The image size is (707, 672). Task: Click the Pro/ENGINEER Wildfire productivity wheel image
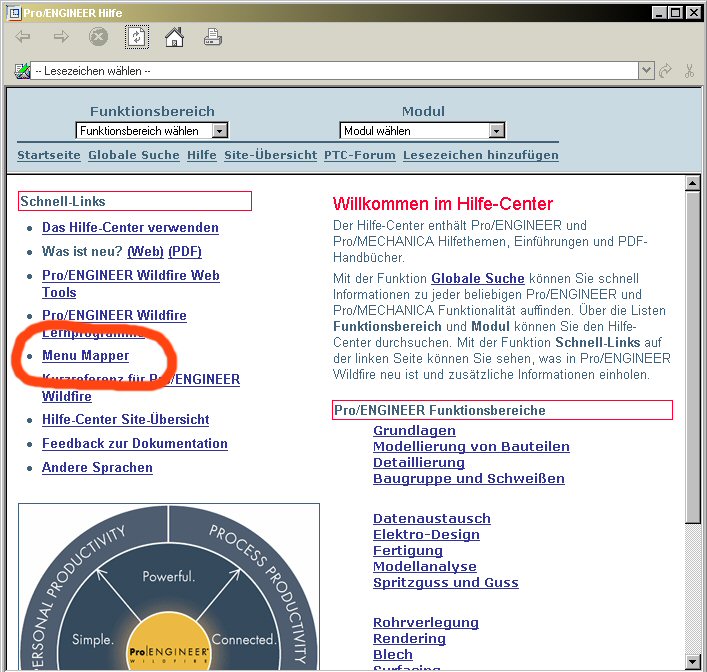coord(169,586)
